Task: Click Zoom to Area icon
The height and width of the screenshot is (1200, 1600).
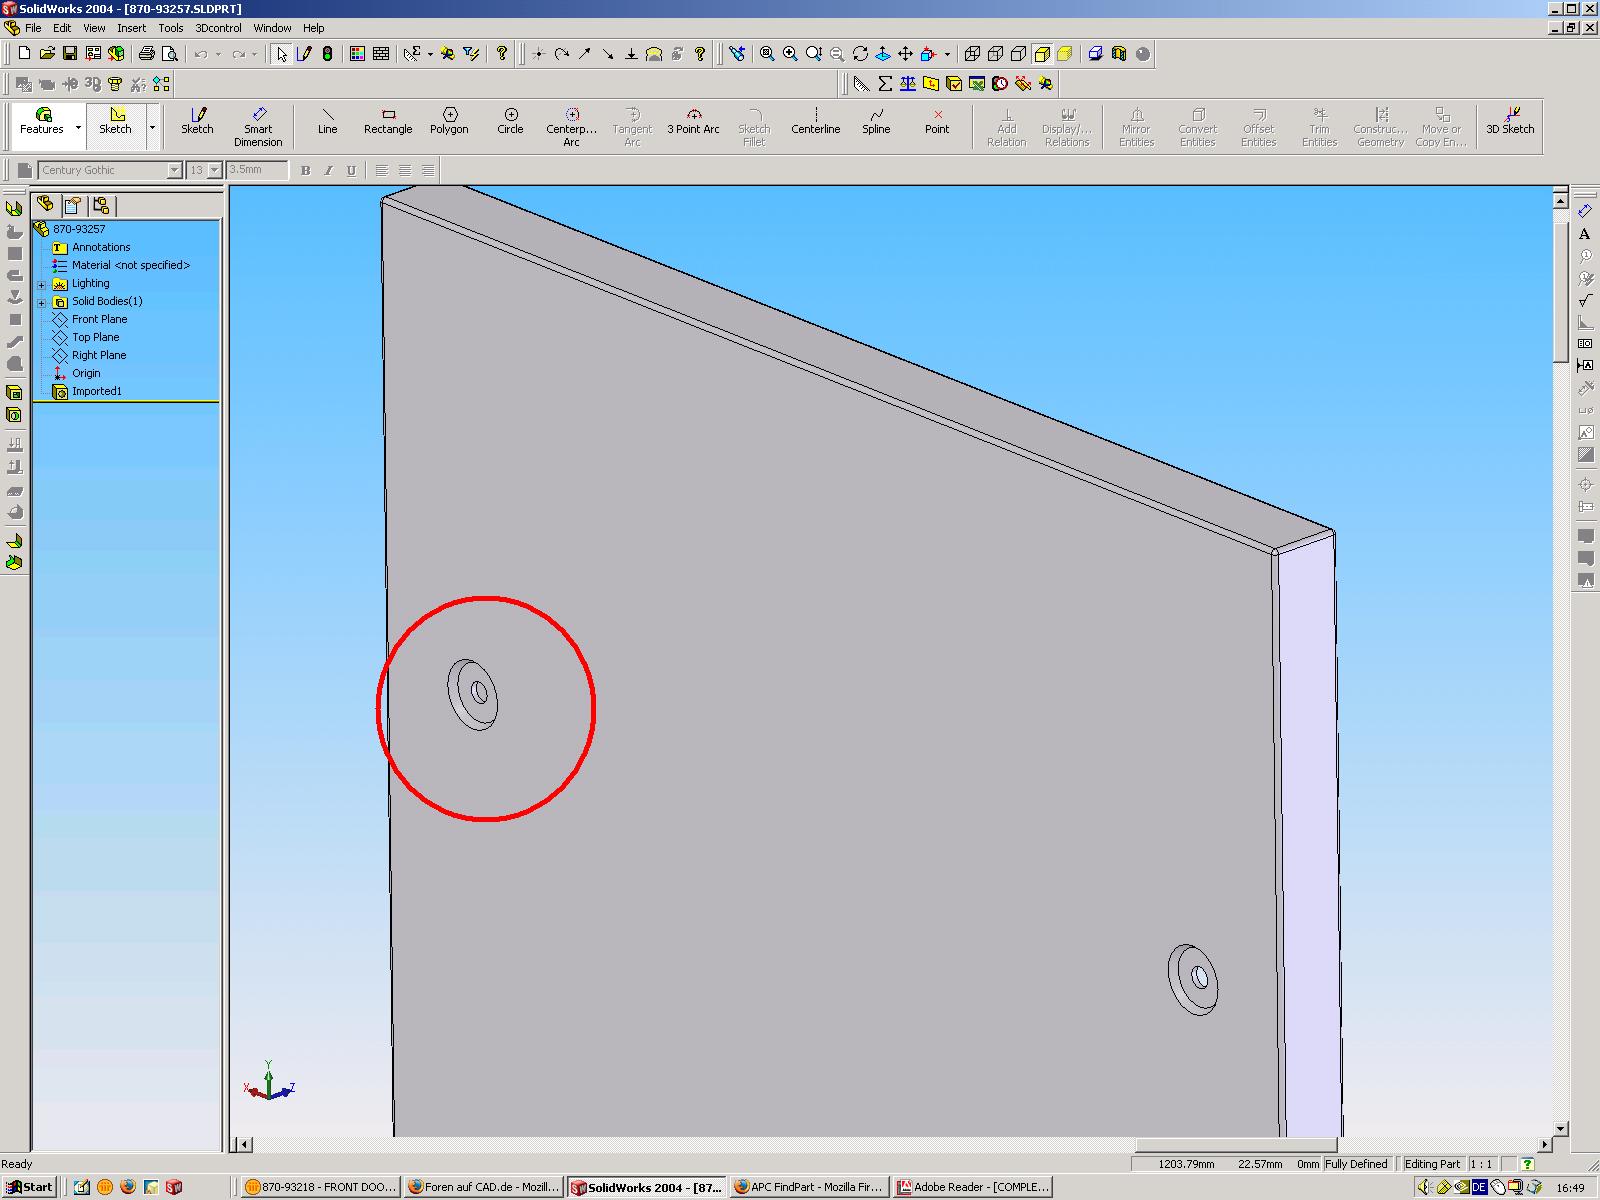Action: pos(790,54)
